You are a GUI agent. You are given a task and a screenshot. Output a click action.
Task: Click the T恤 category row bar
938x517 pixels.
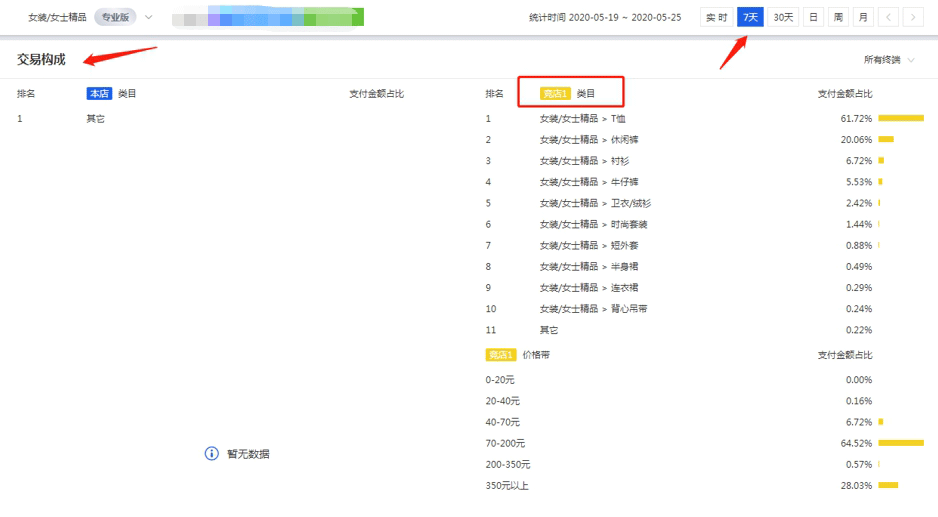[x=901, y=118]
